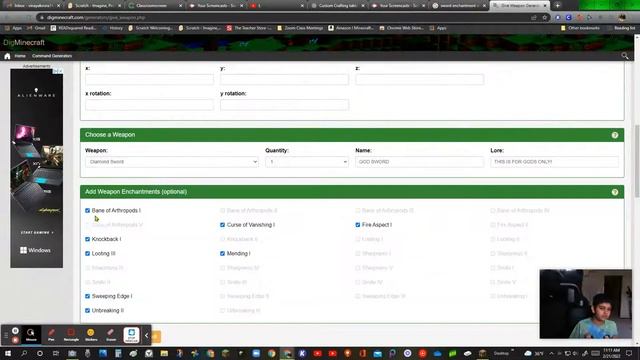This screenshot has width=640, height=360.
Task: Open the Command Generators menu item
Action: tap(52, 56)
